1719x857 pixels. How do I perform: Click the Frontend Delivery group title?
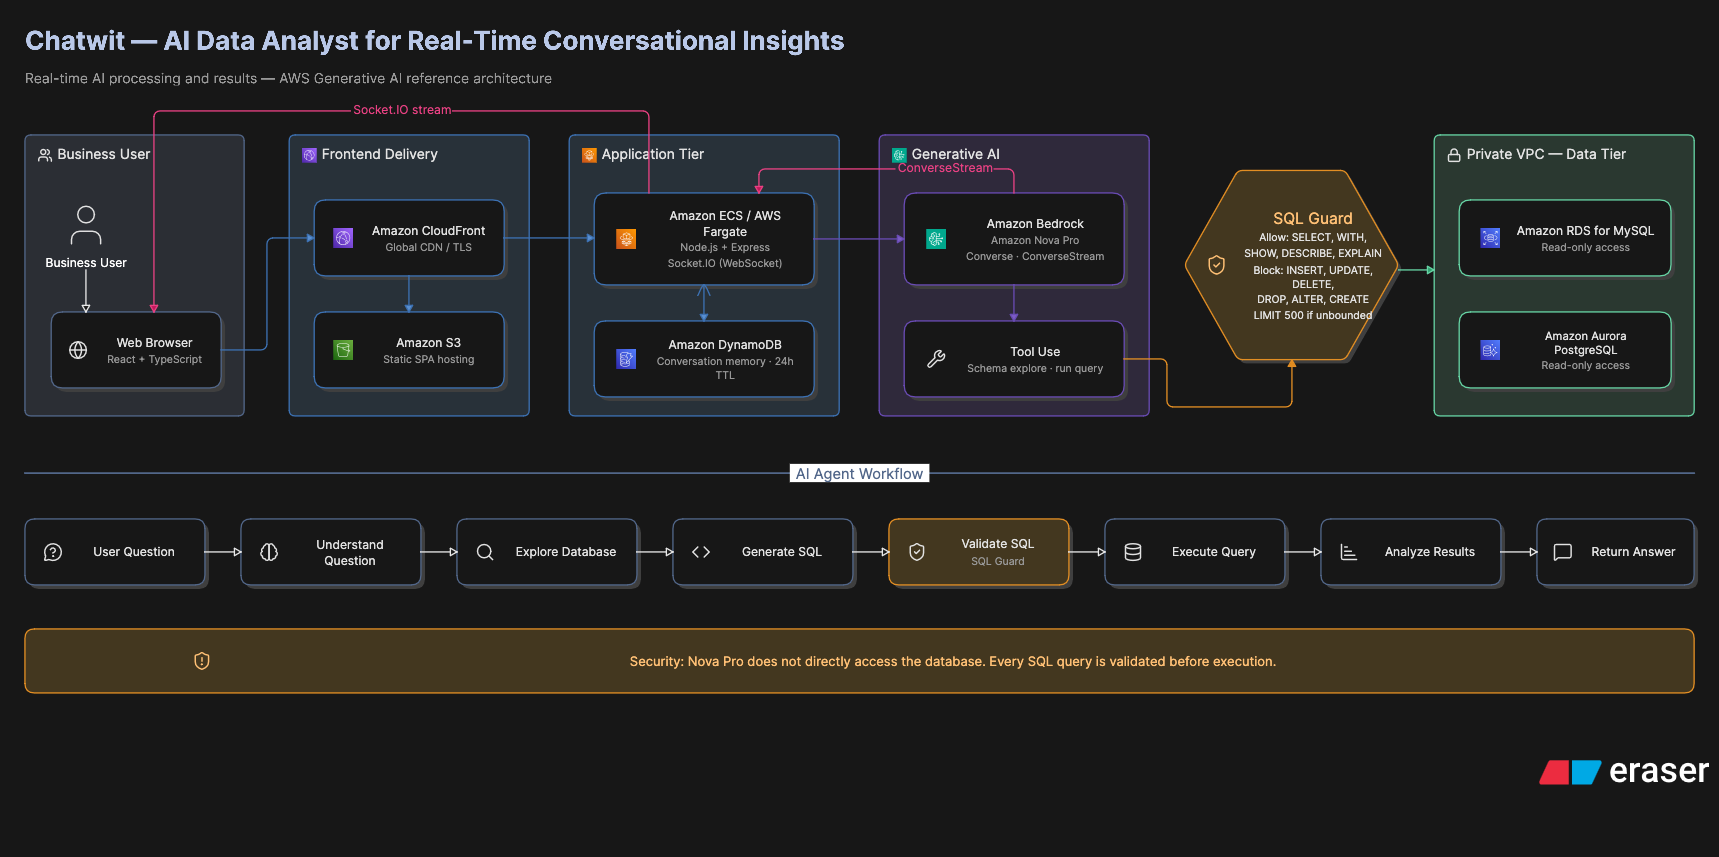point(380,154)
